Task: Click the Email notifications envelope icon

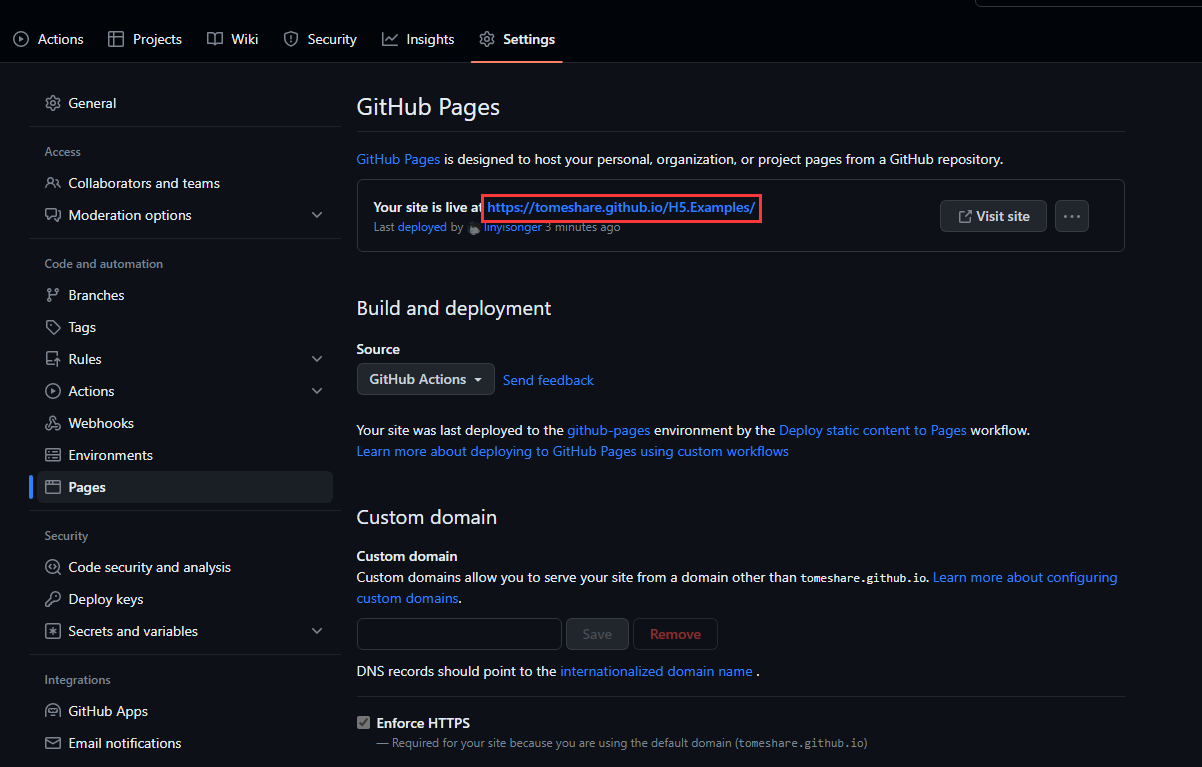Action: [x=53, y=743]
